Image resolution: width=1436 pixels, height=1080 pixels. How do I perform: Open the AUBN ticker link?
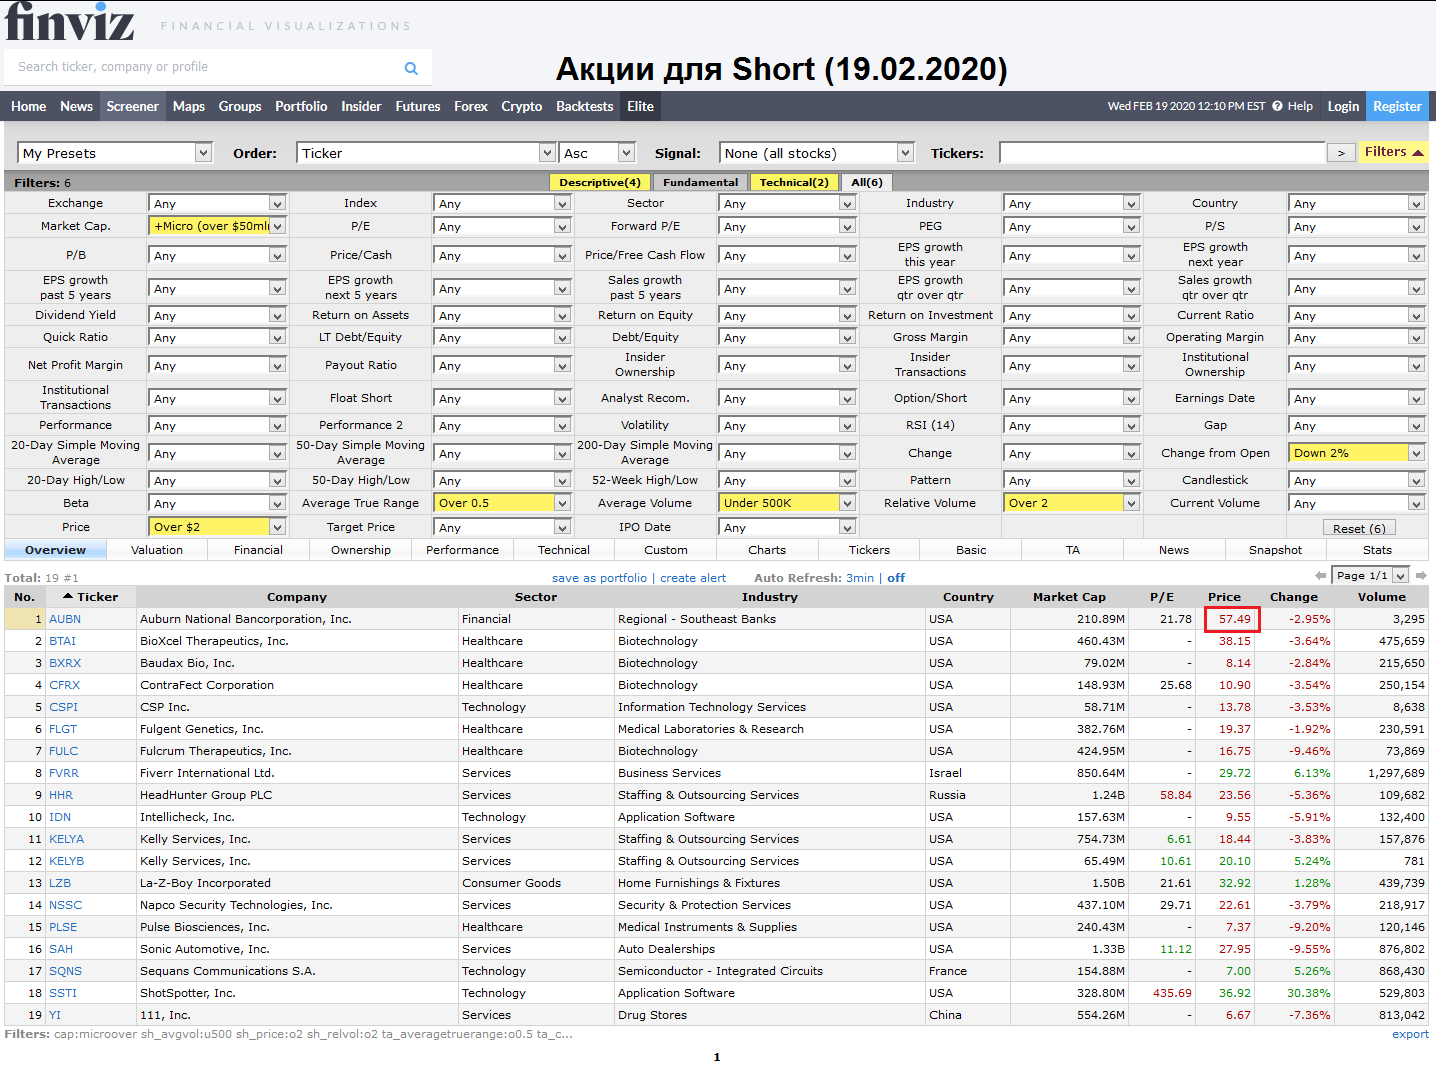point(65,619)
